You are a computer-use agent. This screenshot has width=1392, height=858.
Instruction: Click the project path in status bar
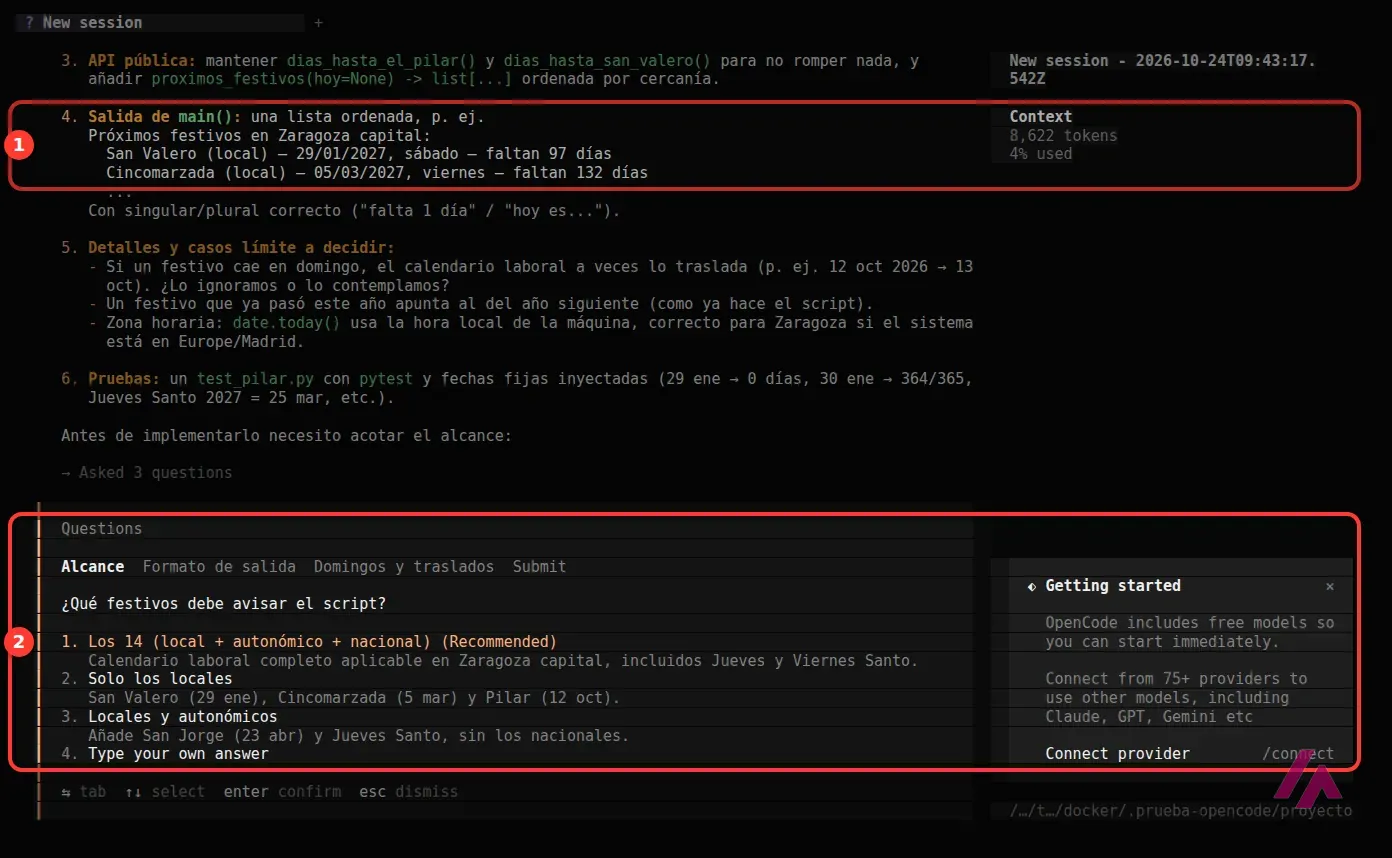point(1181,811)
